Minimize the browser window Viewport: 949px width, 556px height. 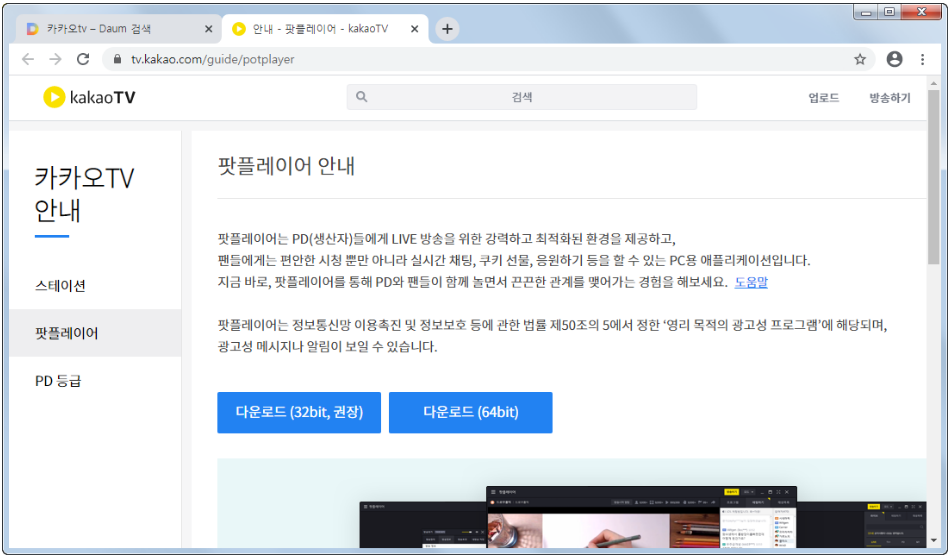coord(866,11)
